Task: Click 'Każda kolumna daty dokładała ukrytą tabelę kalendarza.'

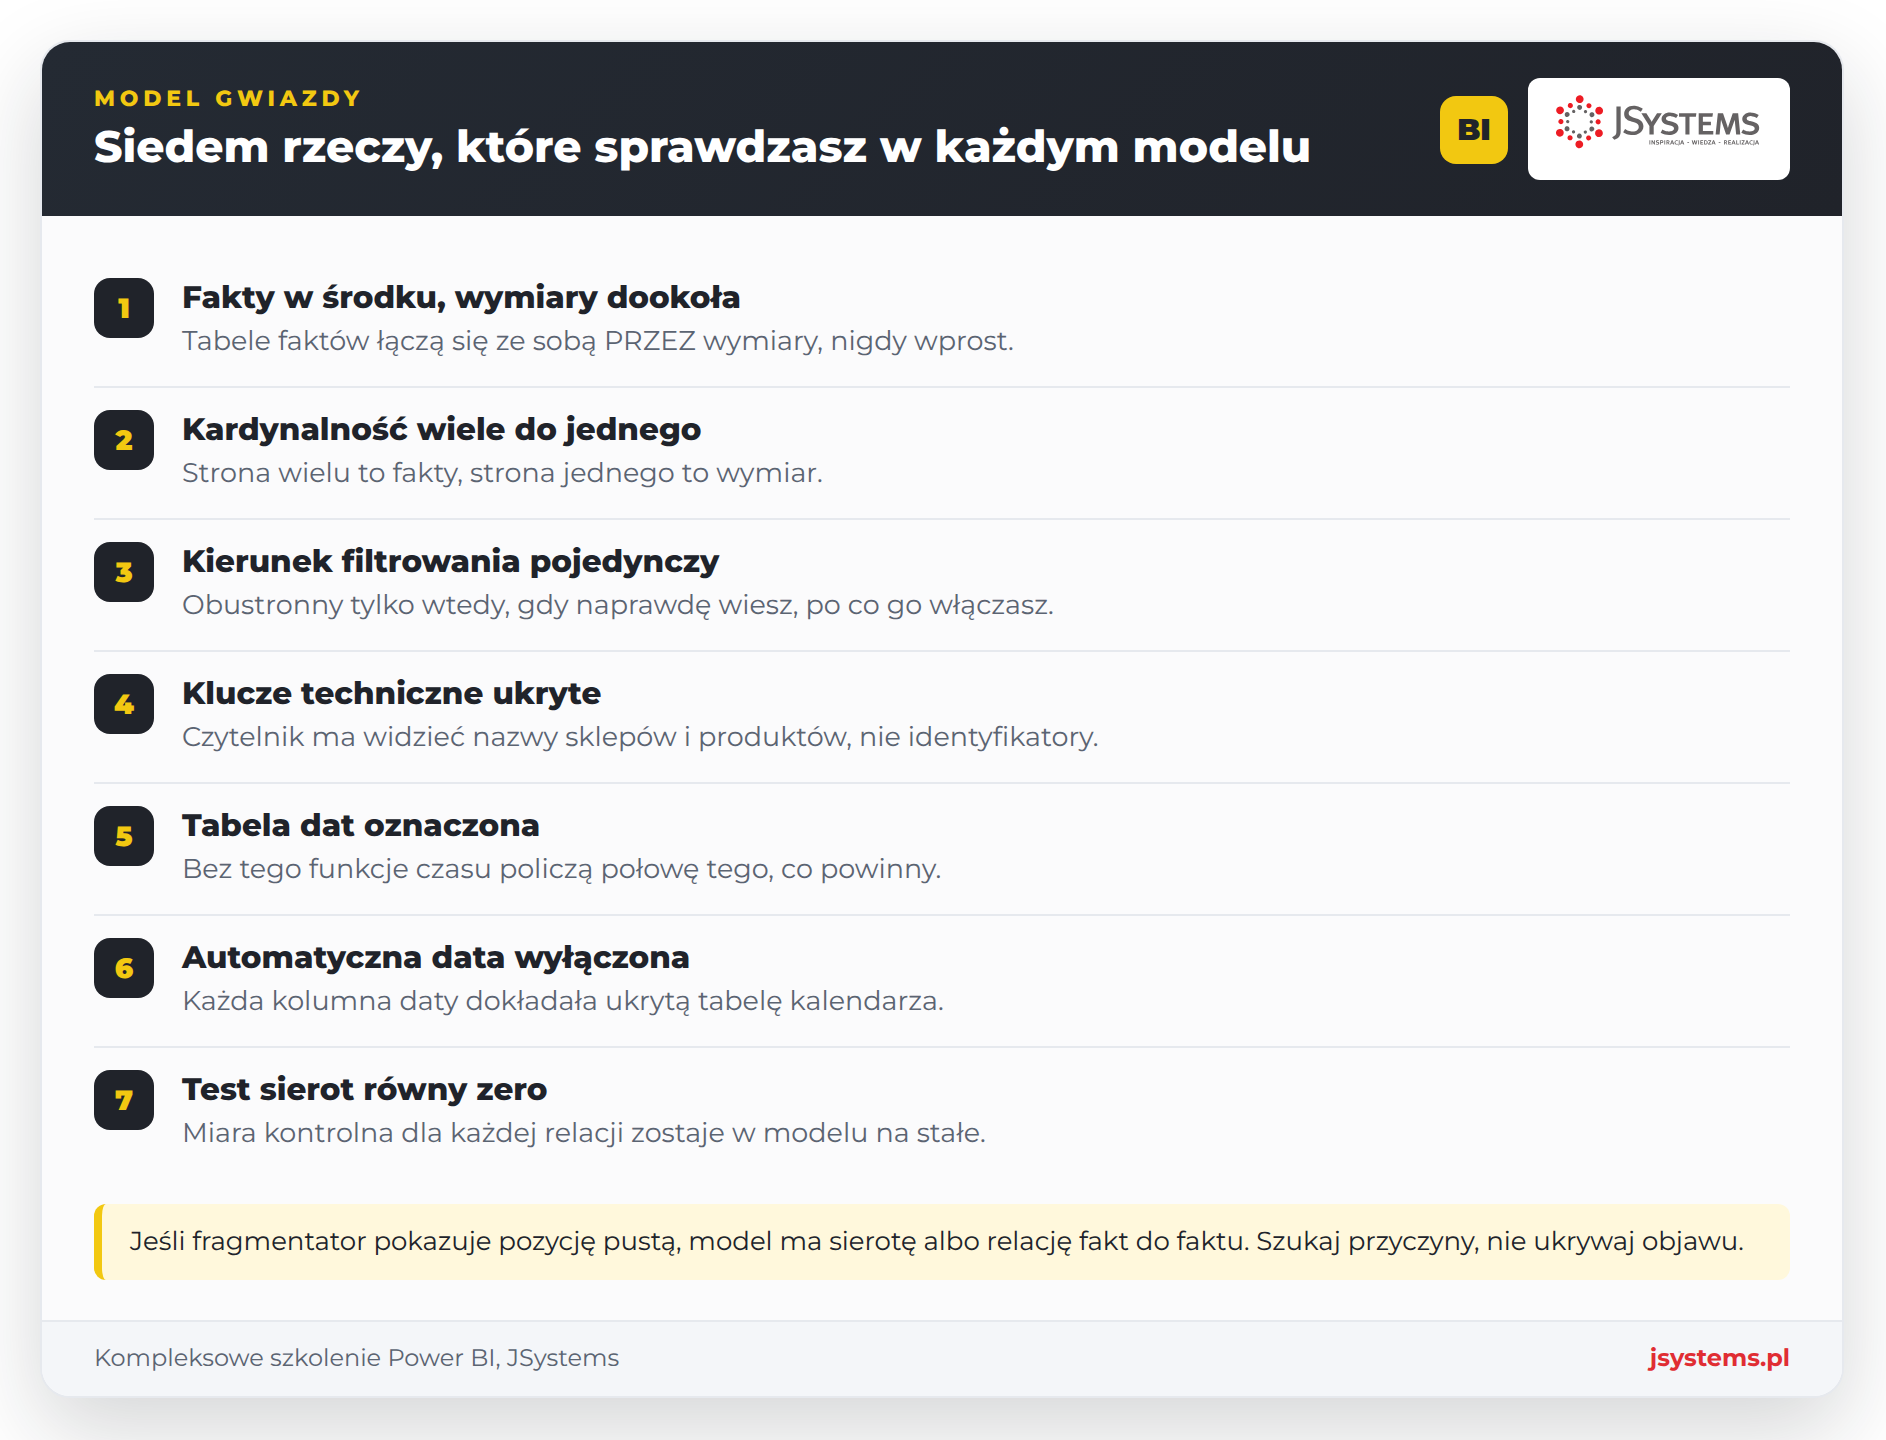Action: (x=563, y=1001)
